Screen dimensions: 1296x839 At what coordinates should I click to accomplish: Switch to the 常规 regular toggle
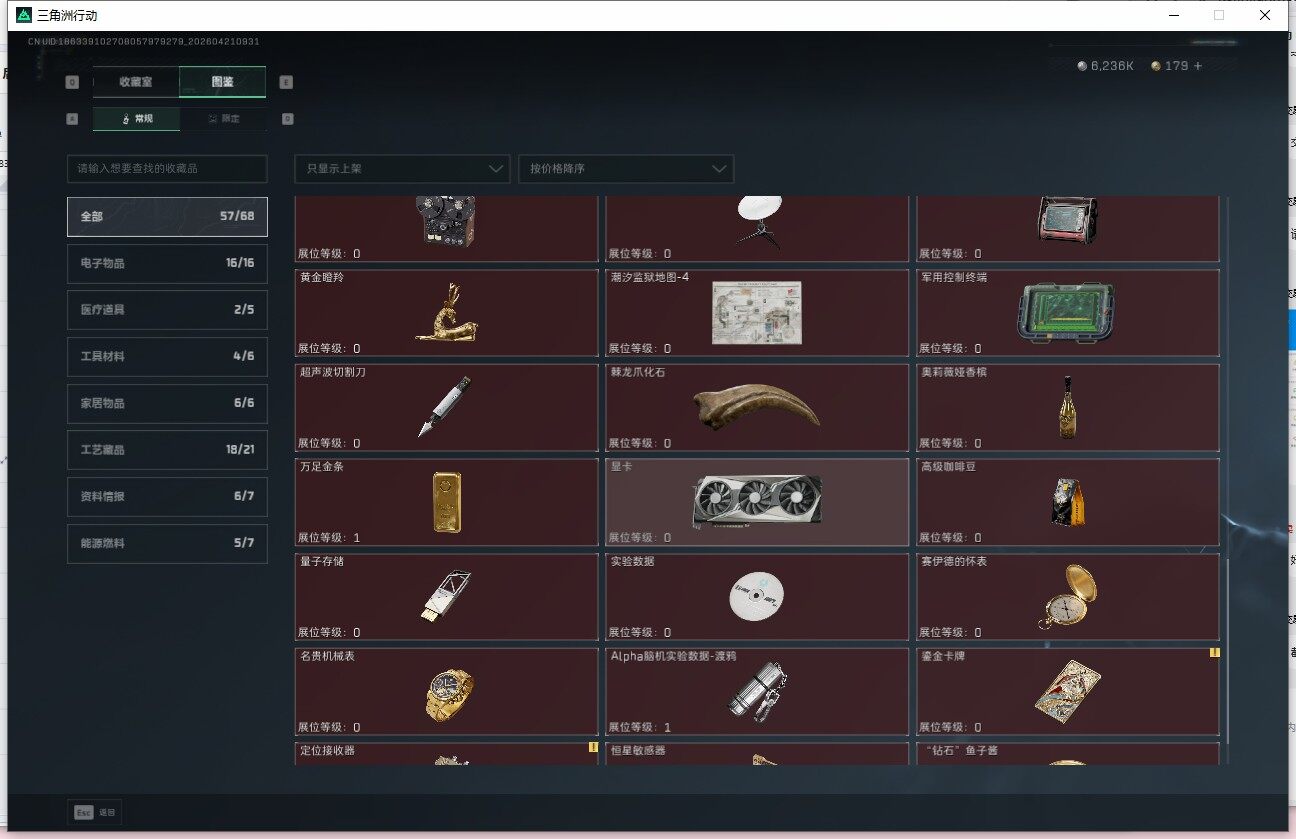point(137,119)
